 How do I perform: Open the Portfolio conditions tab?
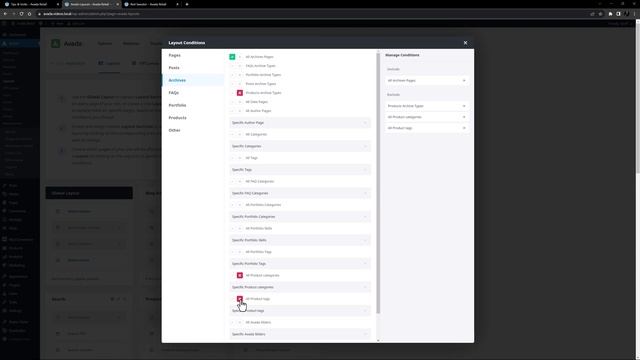coord(193,105)
